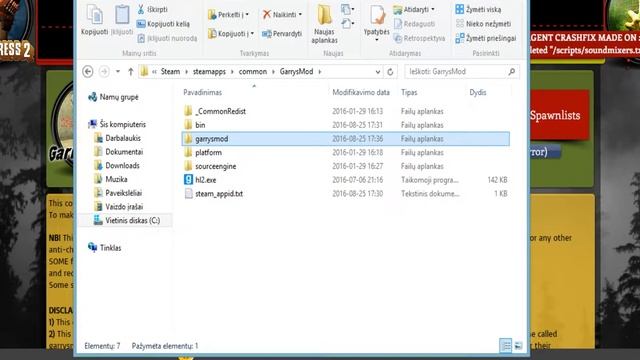
Task: Sort by the Modifikavimo data column header
Action: 361,93
